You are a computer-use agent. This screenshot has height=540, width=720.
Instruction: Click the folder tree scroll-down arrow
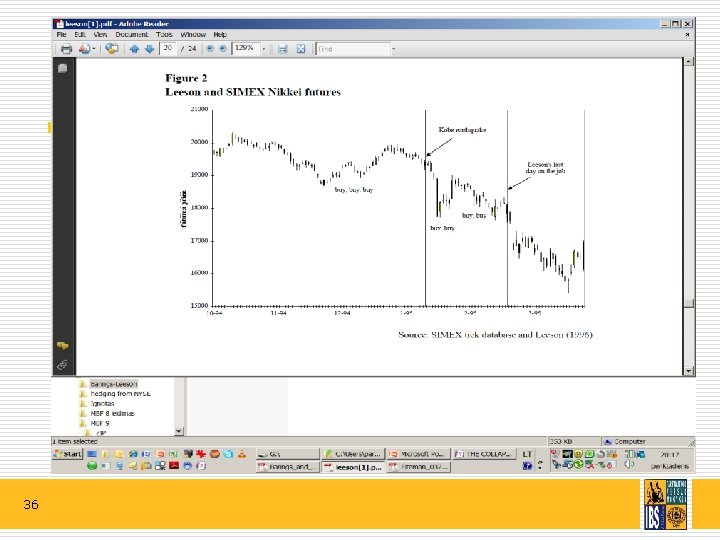[x=179, y=431]
